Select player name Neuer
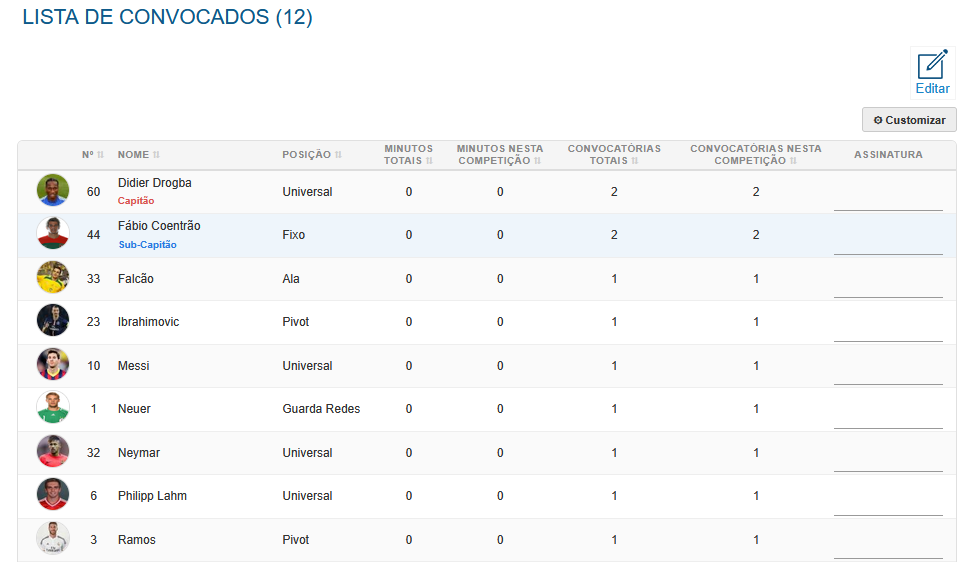970x562 pixels. (x=134, y=409)
